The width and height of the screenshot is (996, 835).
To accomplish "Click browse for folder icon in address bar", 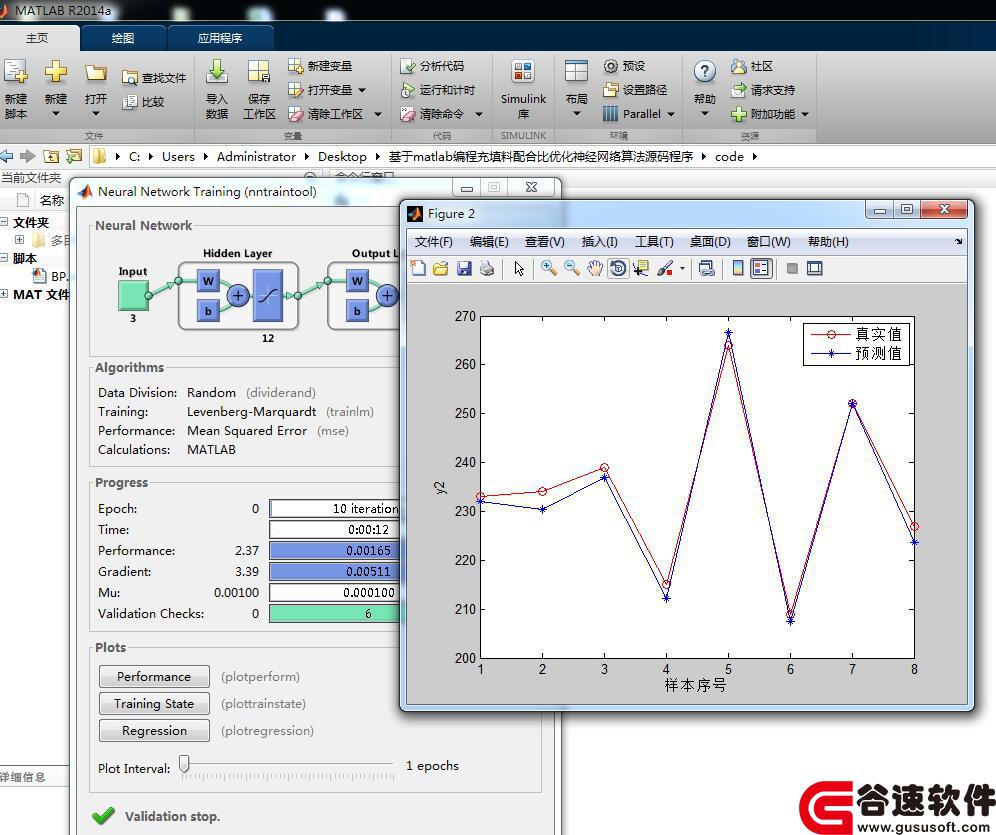I will tap(74, 156).
